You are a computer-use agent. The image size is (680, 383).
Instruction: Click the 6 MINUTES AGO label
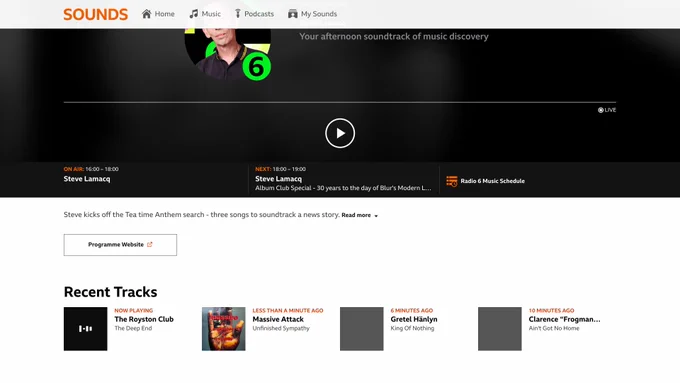(x=412, y=311)
